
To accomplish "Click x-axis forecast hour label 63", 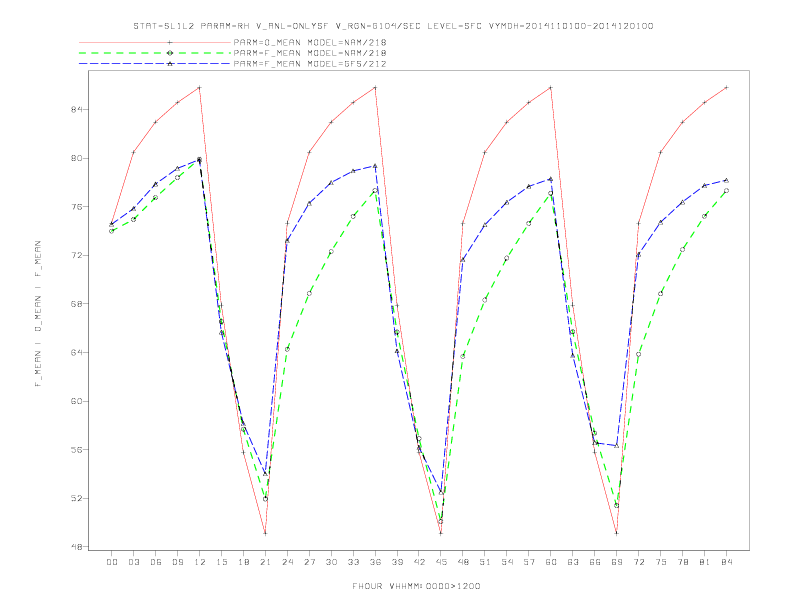I will (573, 562).
